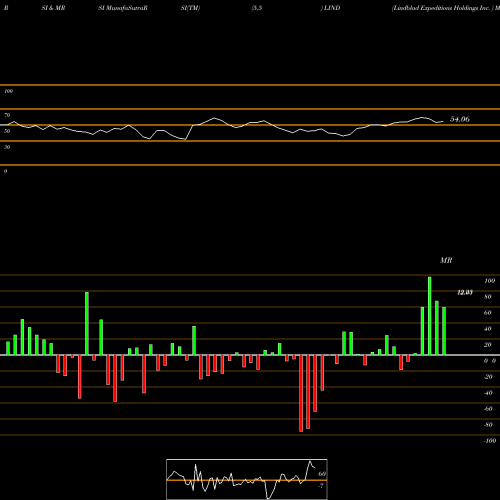Click the tallest green MR bar
This screenshot has height=500, width=500.
[x=429, y=316]
